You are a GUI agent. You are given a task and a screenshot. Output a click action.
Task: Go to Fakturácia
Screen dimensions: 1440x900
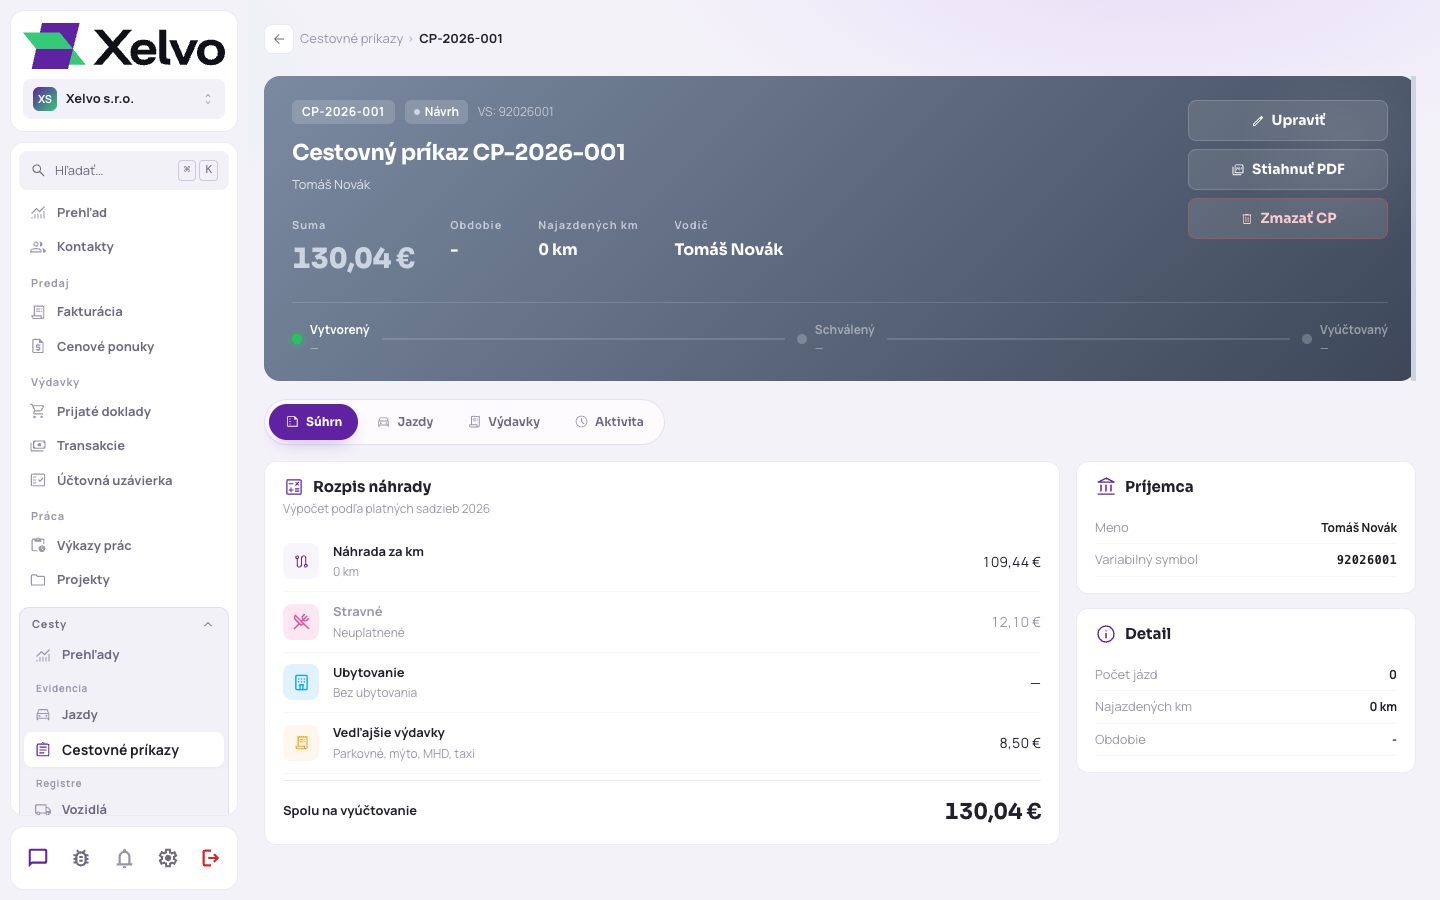(124, 312)
